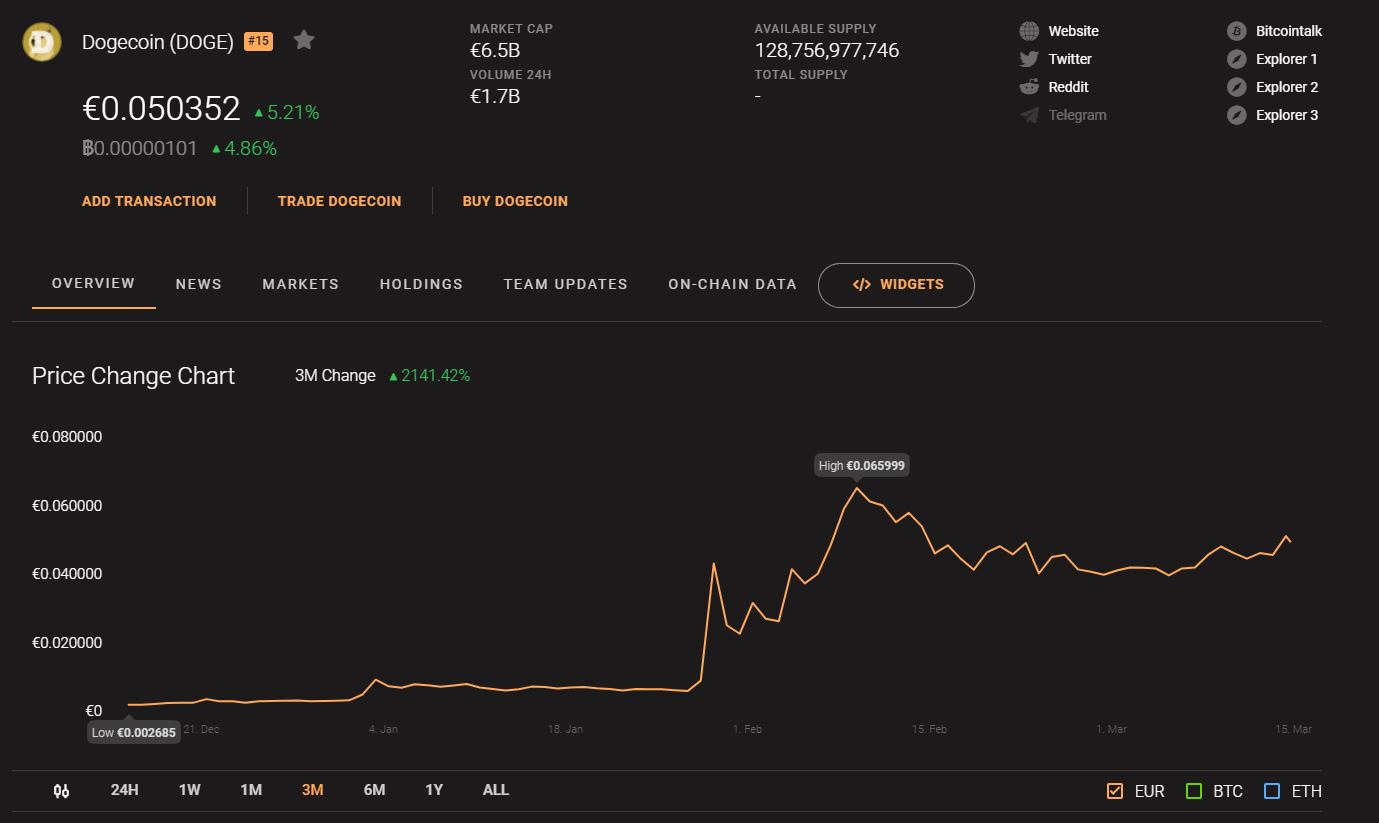Screen dimensions: 1379x823
Task: Click the €0.040000 y-axis label
Action: [x=67, y=574]
